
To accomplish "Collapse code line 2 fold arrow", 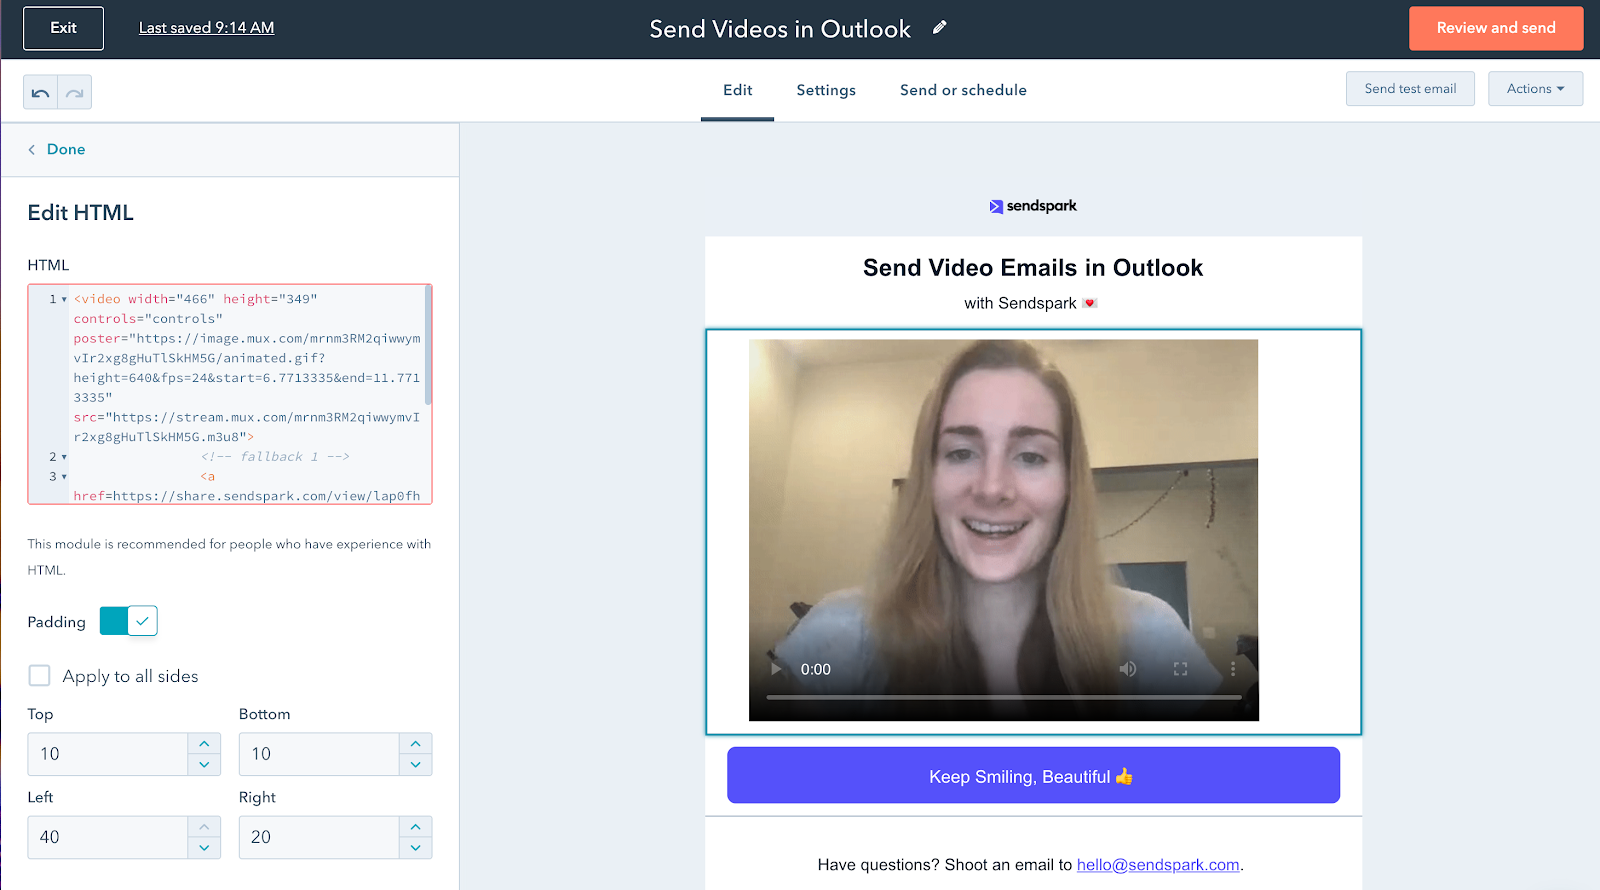I will pos(64,457).
